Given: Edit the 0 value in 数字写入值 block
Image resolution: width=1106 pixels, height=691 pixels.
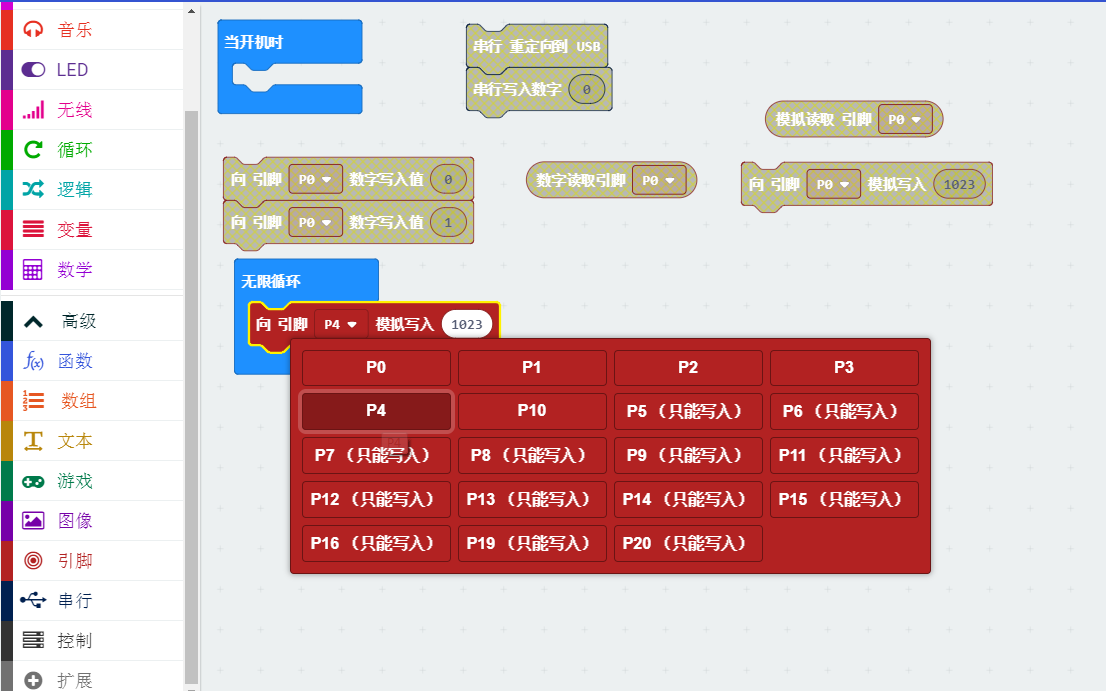Looking at the screenshot, I should coord(449,179).
